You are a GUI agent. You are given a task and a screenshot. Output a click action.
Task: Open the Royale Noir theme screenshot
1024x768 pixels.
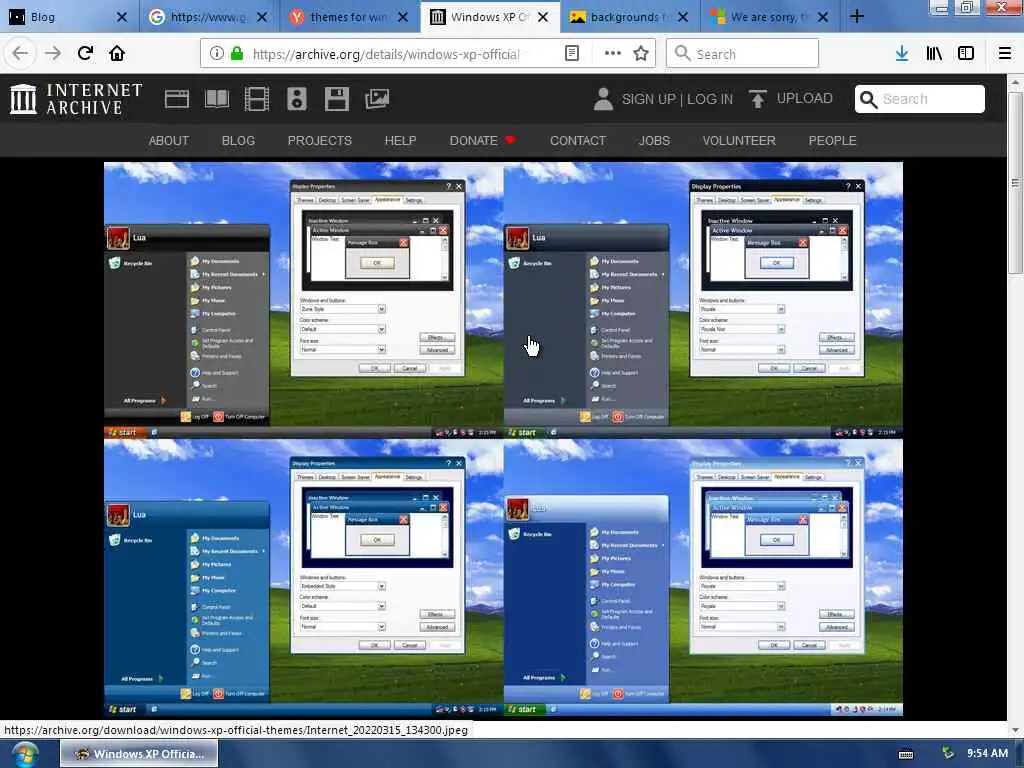point(703,300)
